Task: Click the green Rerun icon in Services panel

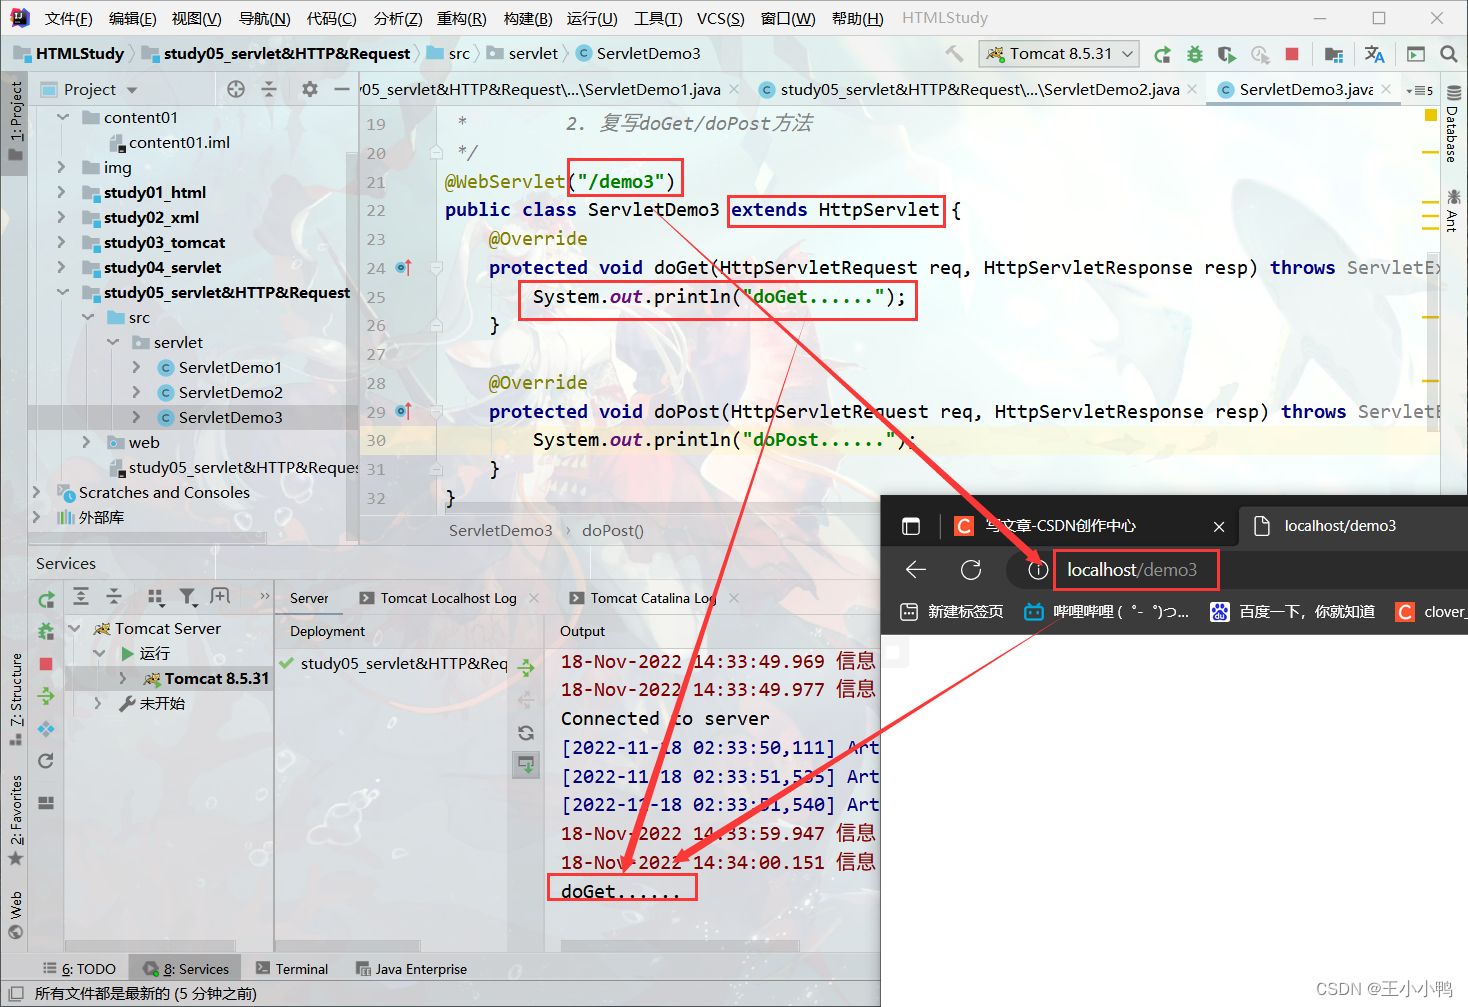Action: tap(46, 598)
